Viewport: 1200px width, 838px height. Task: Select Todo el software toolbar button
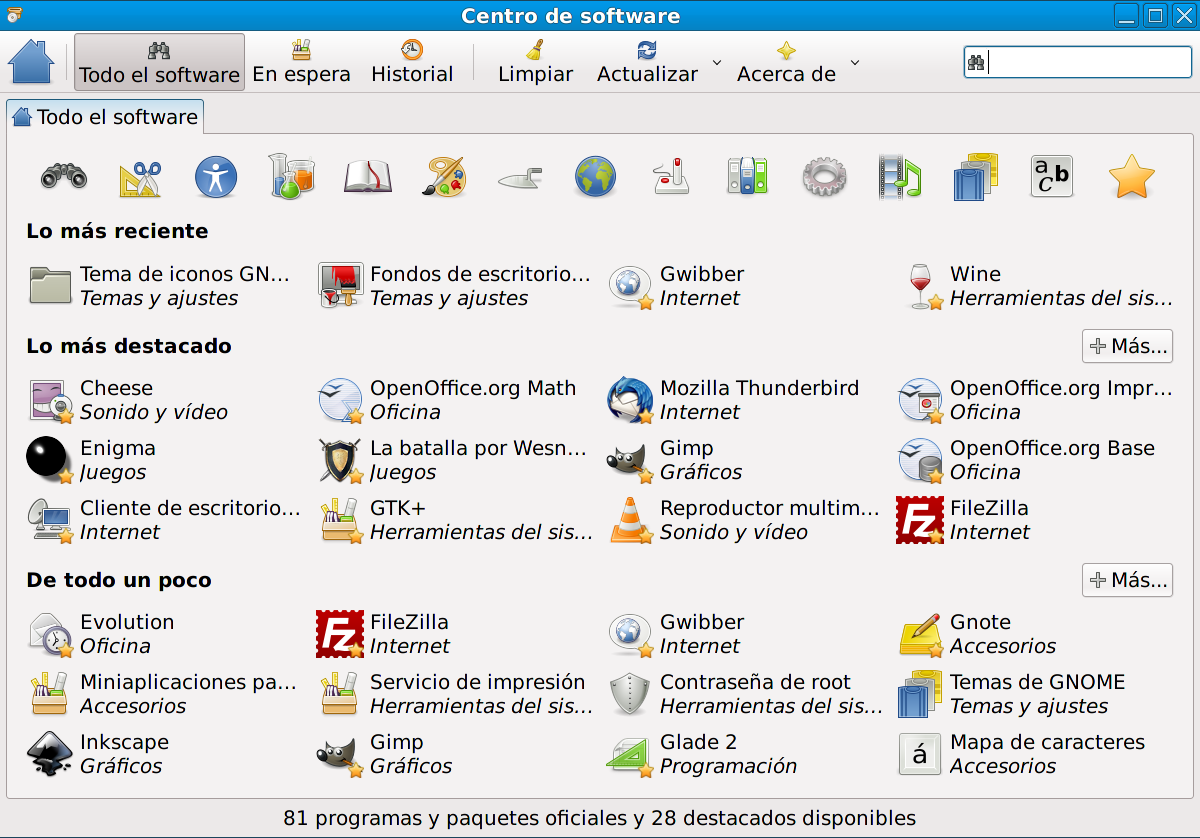(159, 62)
